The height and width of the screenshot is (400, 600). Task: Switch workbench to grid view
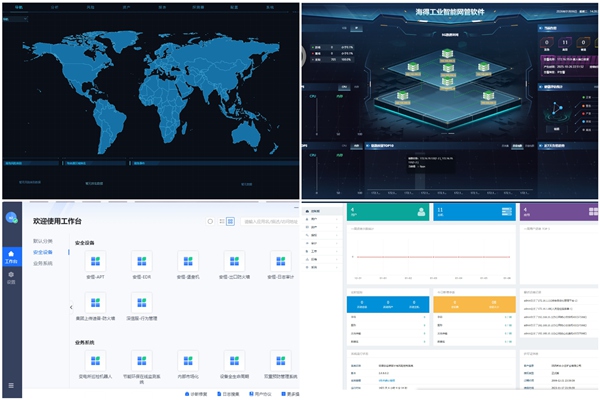tap(231, 221)
